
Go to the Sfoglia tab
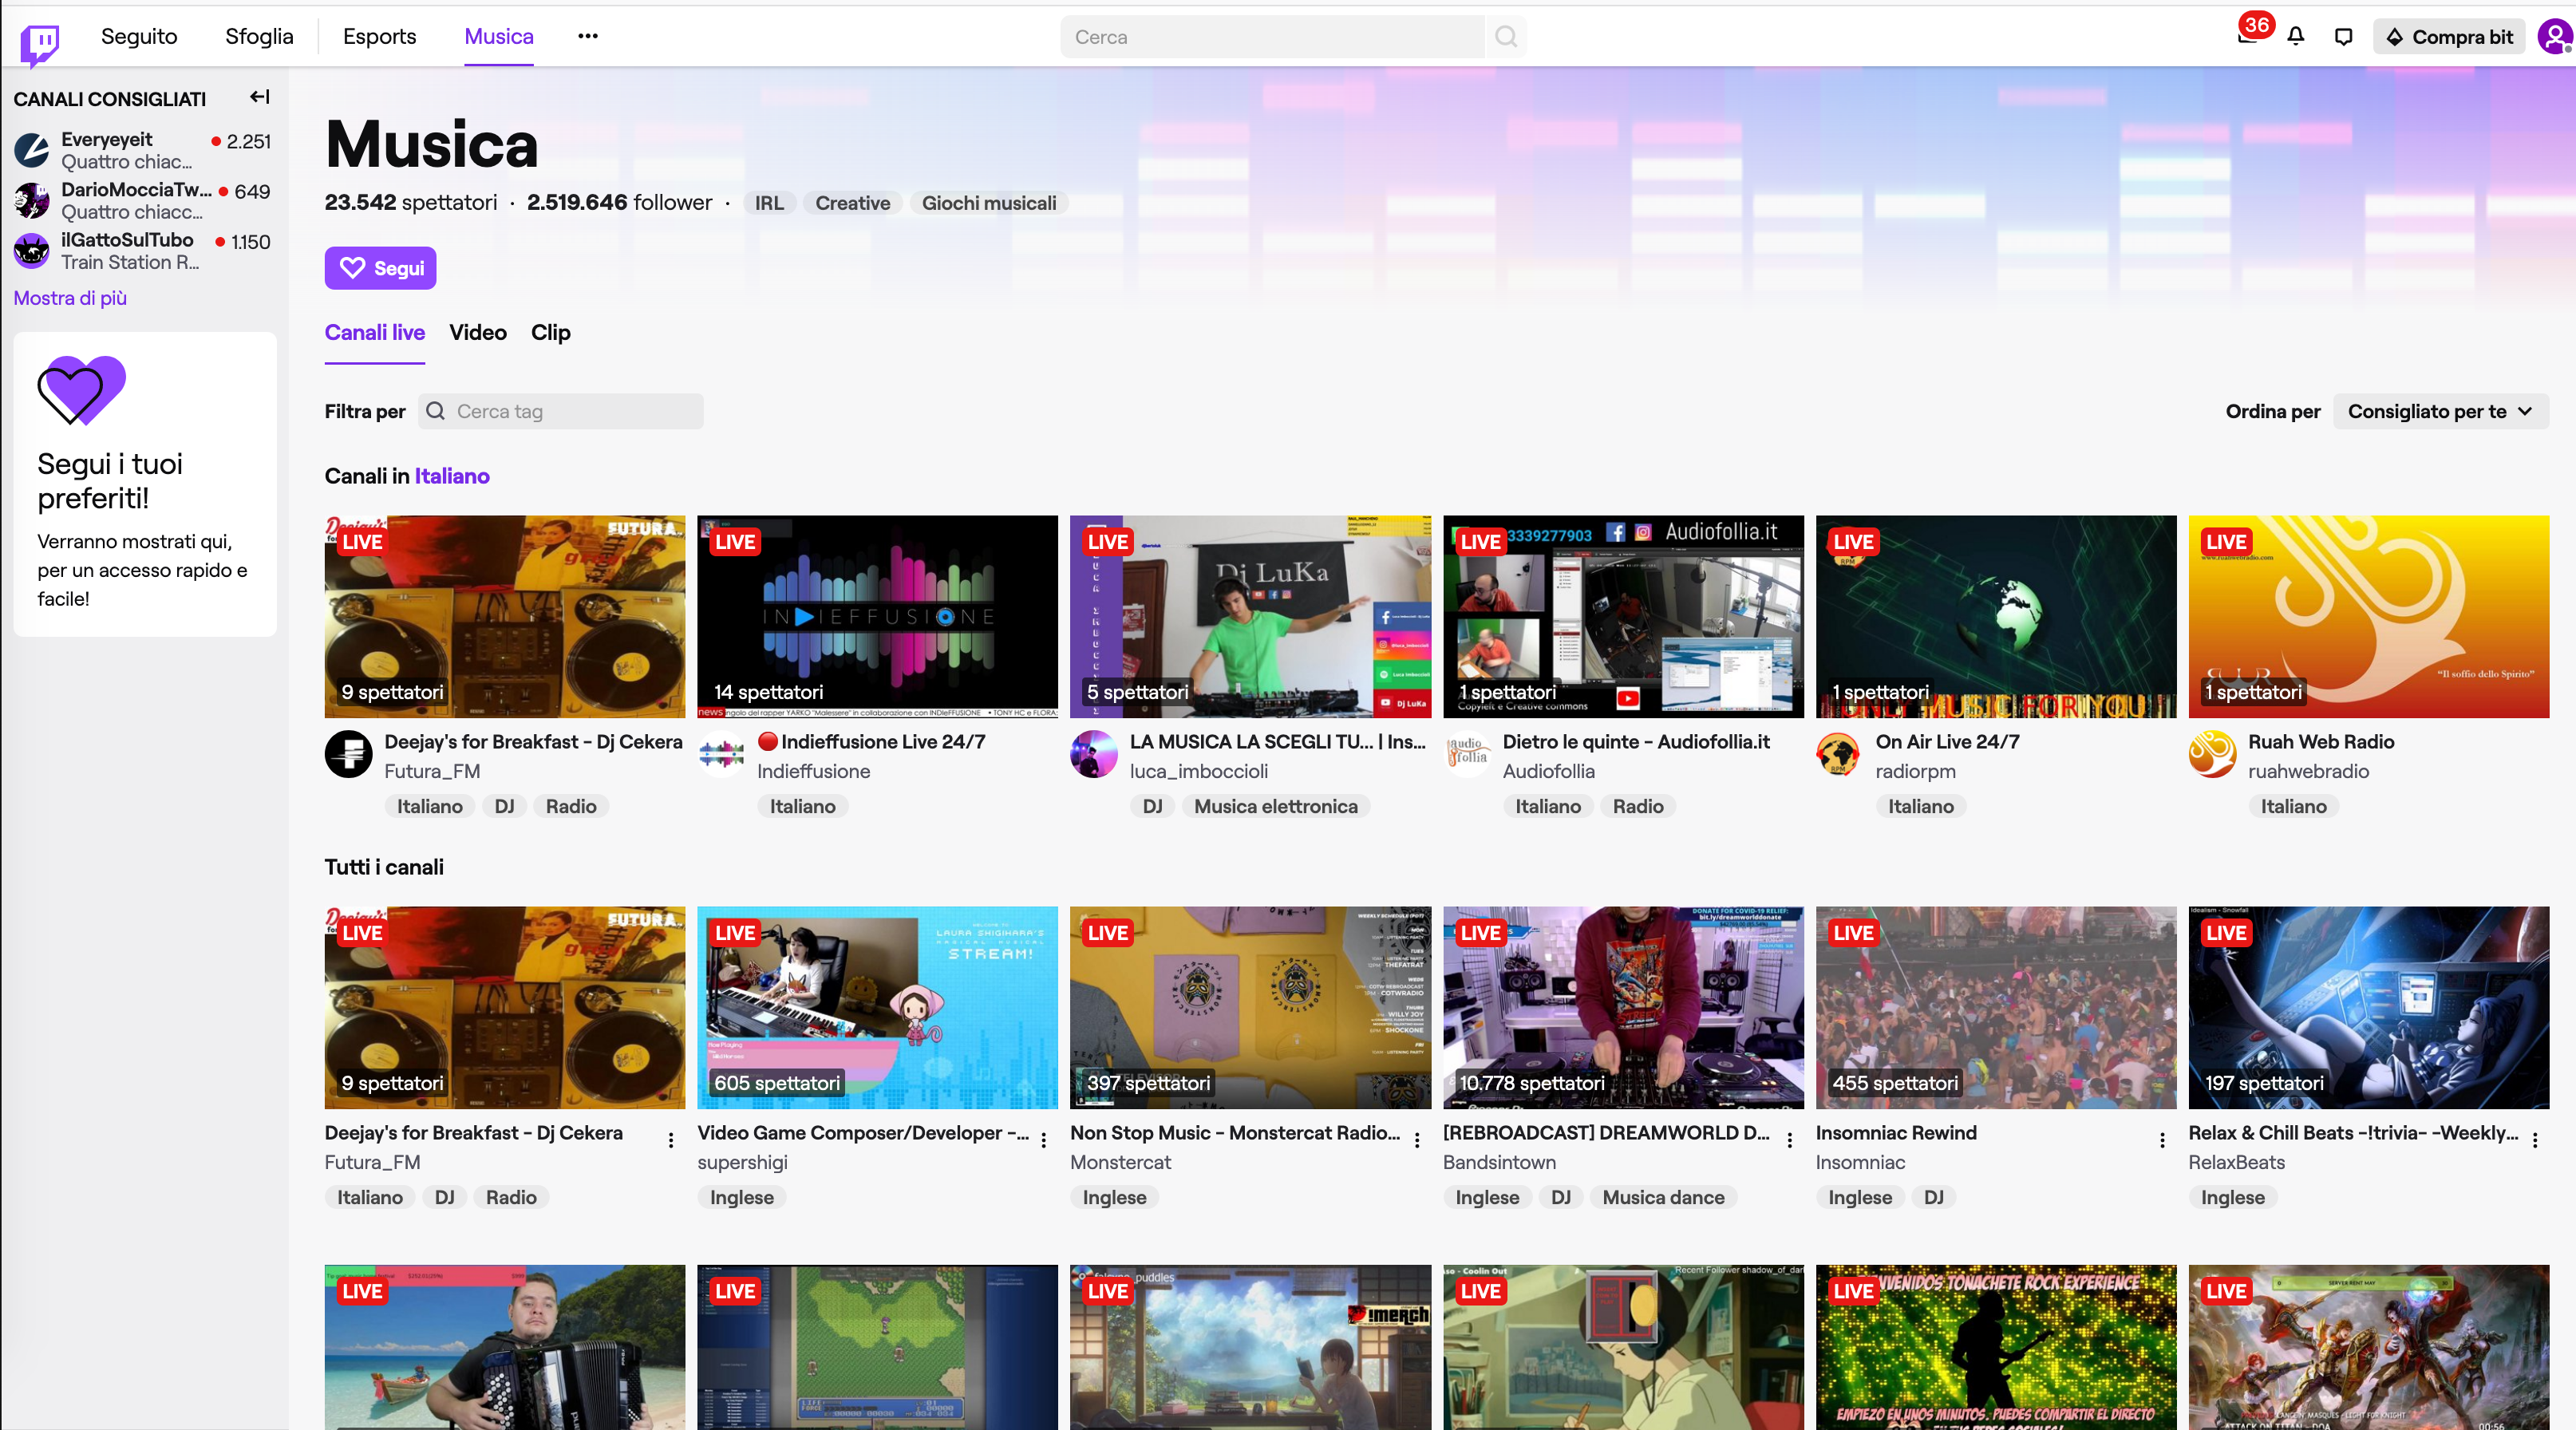click(259, 36)
